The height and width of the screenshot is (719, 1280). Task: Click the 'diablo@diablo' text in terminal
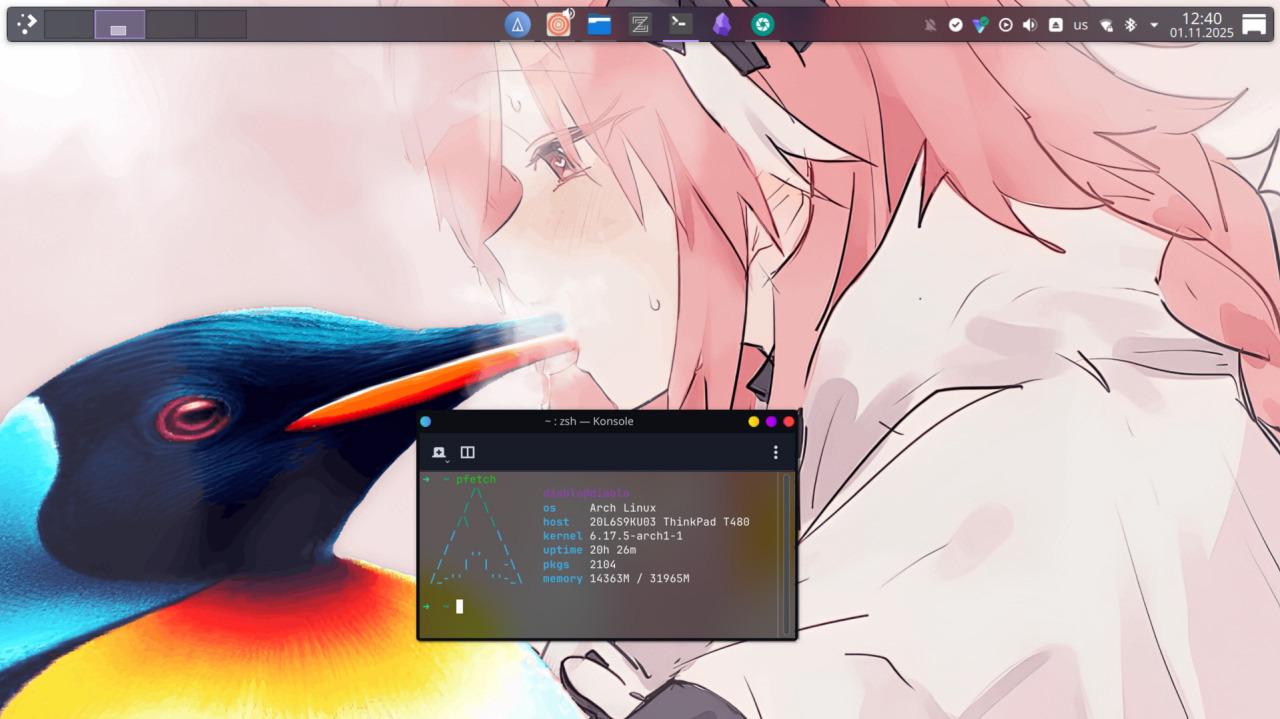click(586, 494)
